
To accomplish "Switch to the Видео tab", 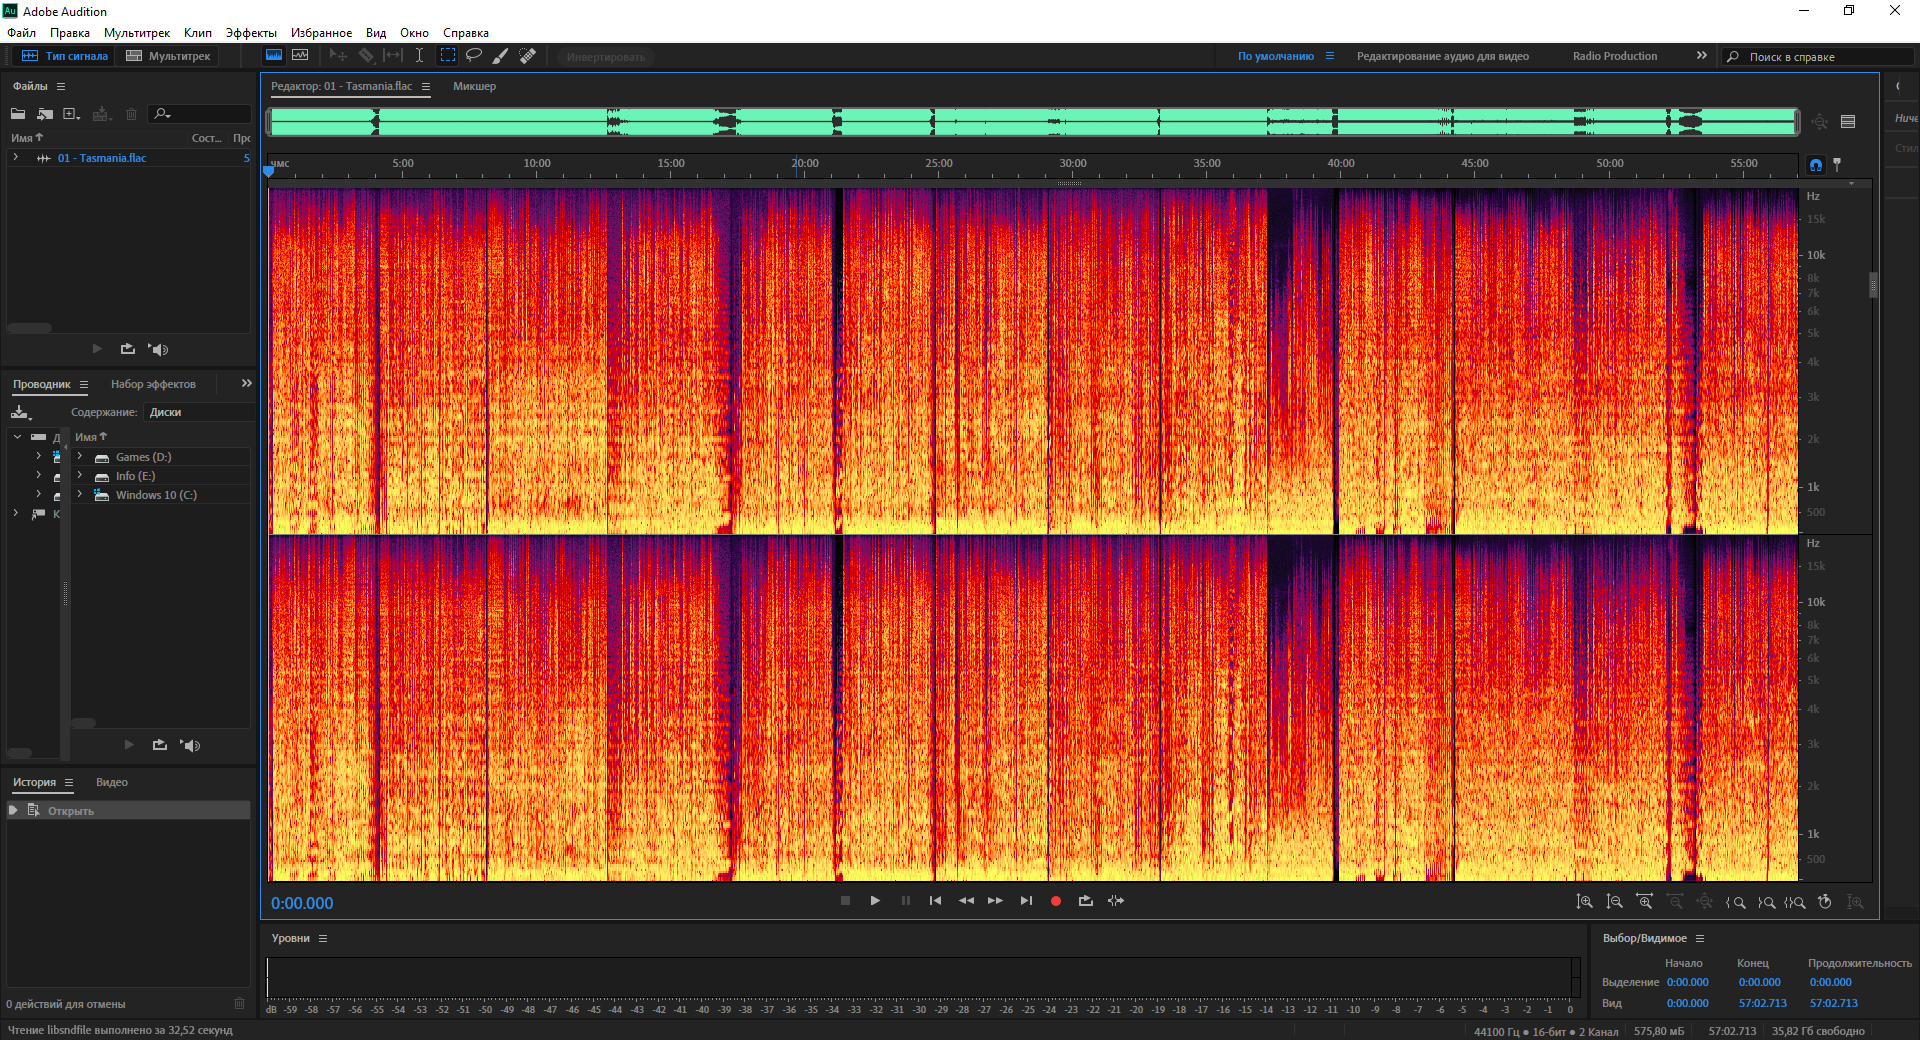I will point(112,782).
